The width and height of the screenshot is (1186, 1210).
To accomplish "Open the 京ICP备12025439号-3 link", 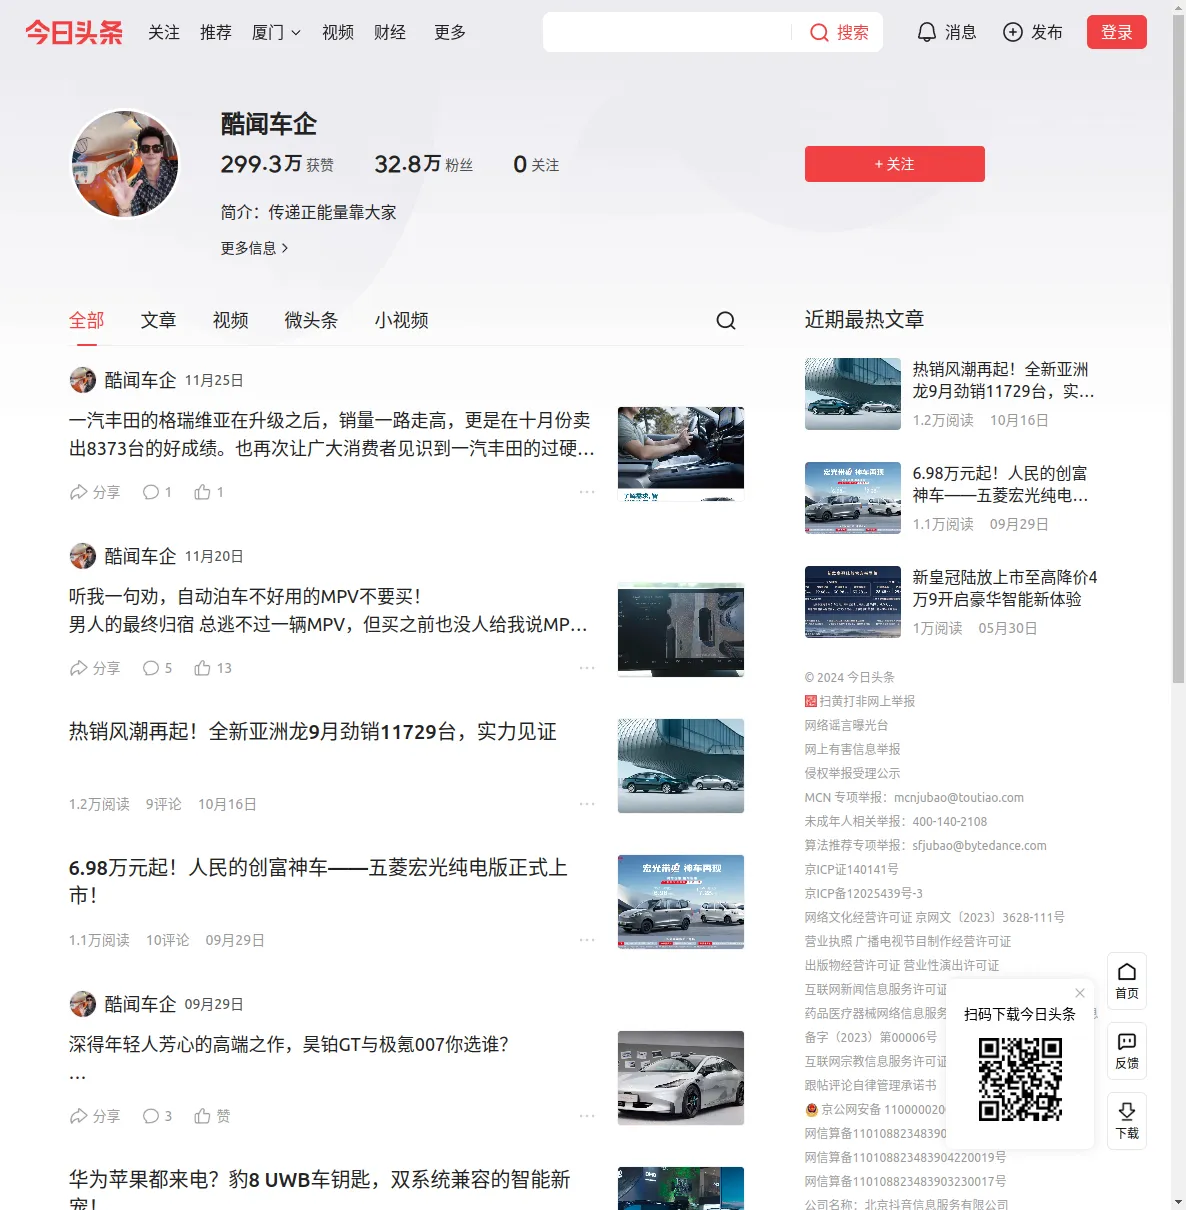I will tap(864, 893).
